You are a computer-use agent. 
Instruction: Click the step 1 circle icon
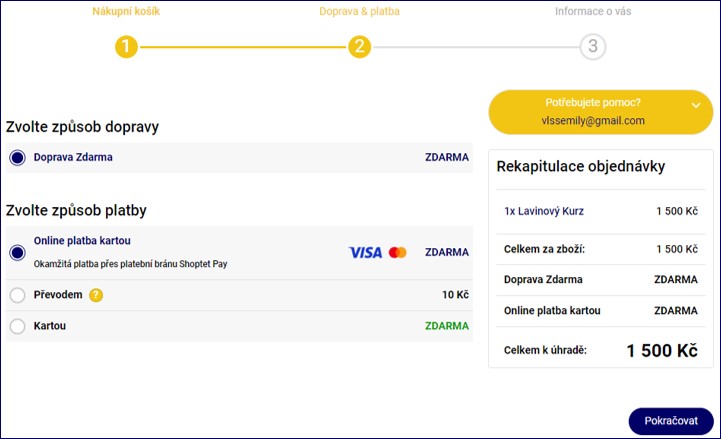point(126,47)
